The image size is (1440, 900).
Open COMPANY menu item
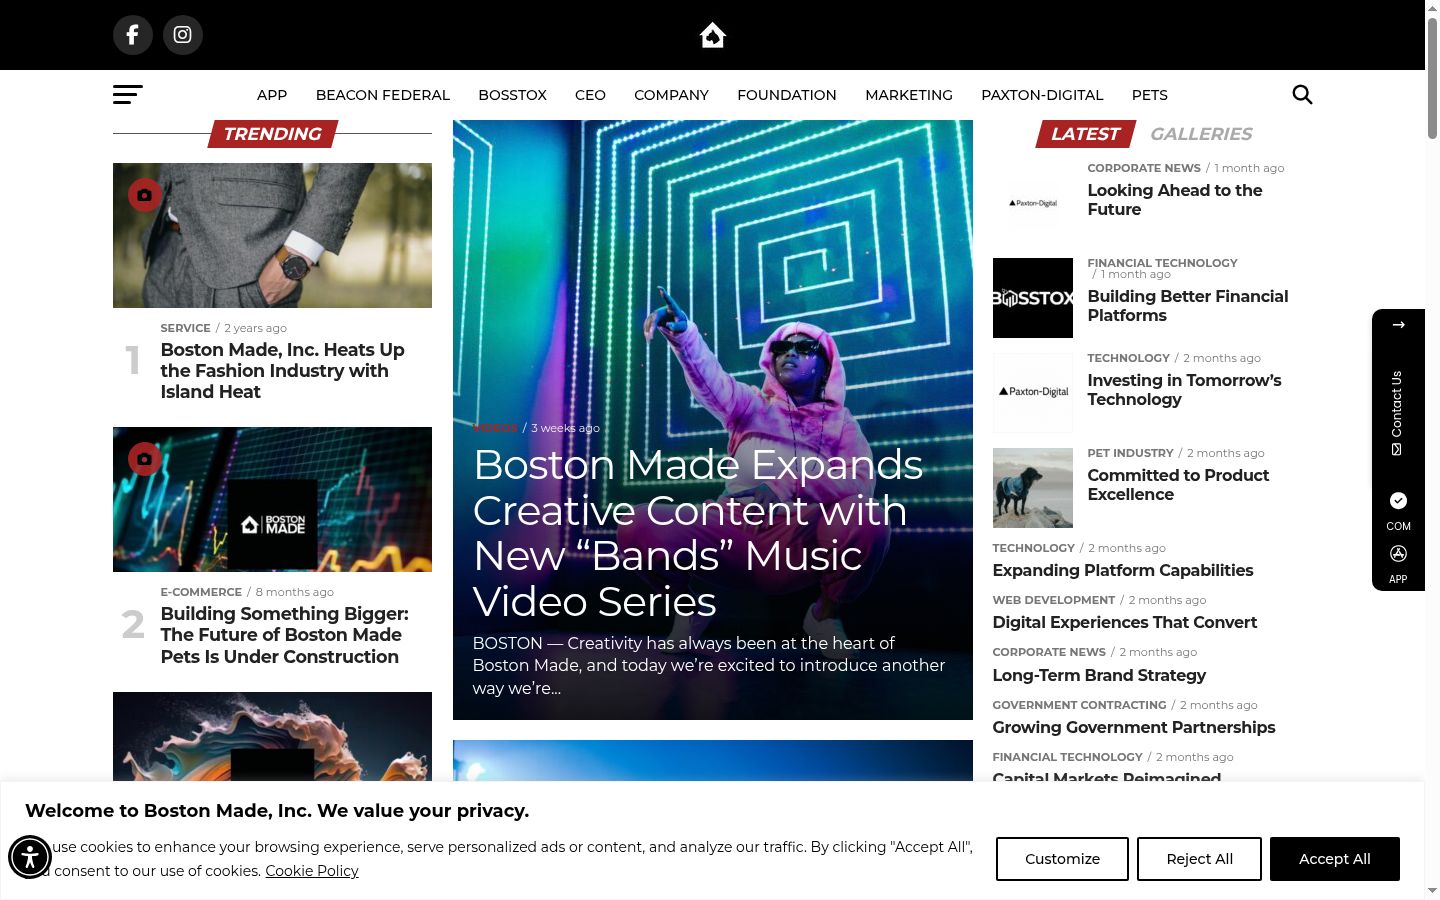(x=671, y=95)
